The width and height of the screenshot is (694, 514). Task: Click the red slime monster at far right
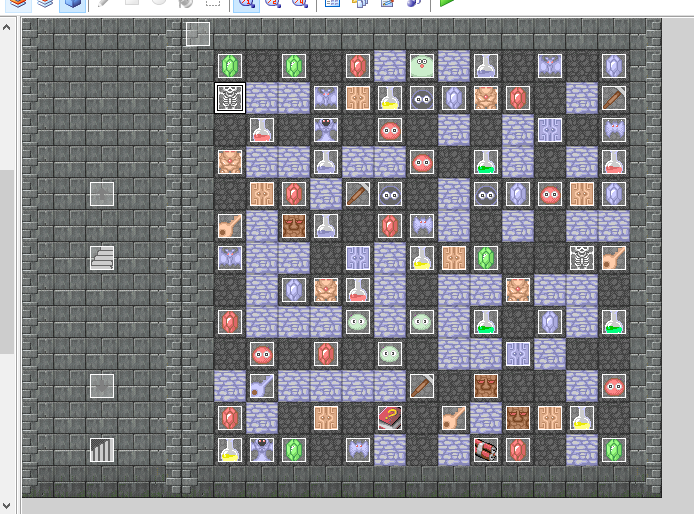tap(614, 386)
